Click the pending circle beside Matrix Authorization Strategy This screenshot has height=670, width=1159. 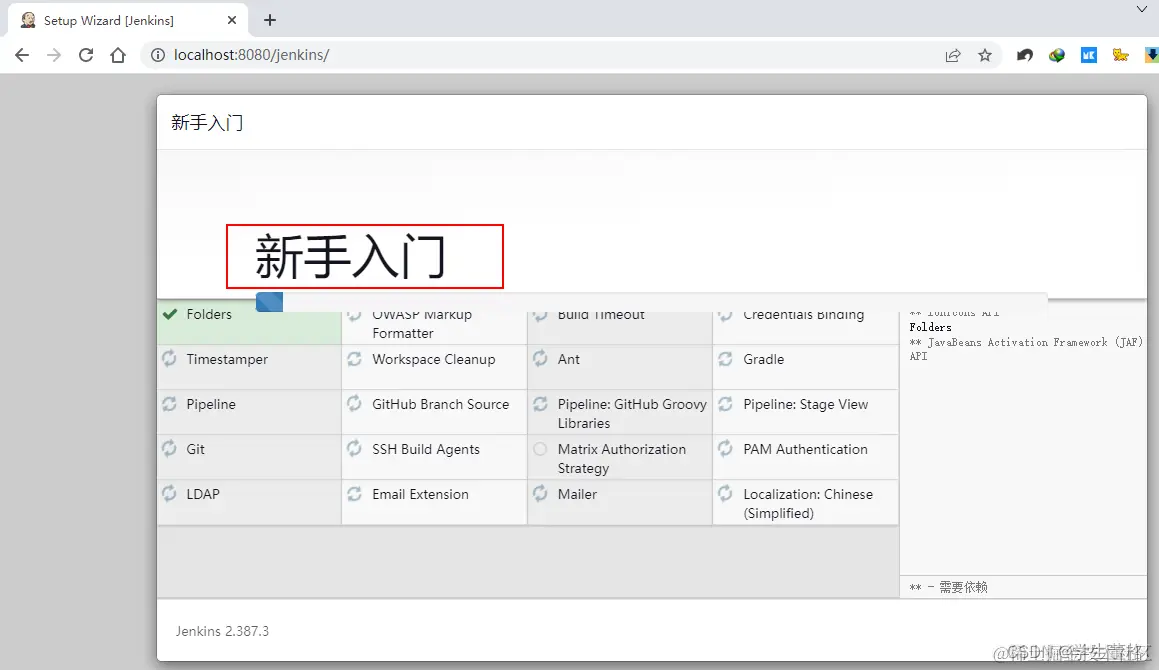[540, 449]
